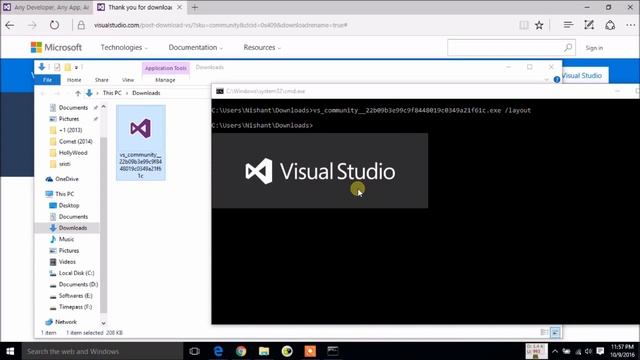
Task: Click the taskbar search box
Action: point(102,351)
